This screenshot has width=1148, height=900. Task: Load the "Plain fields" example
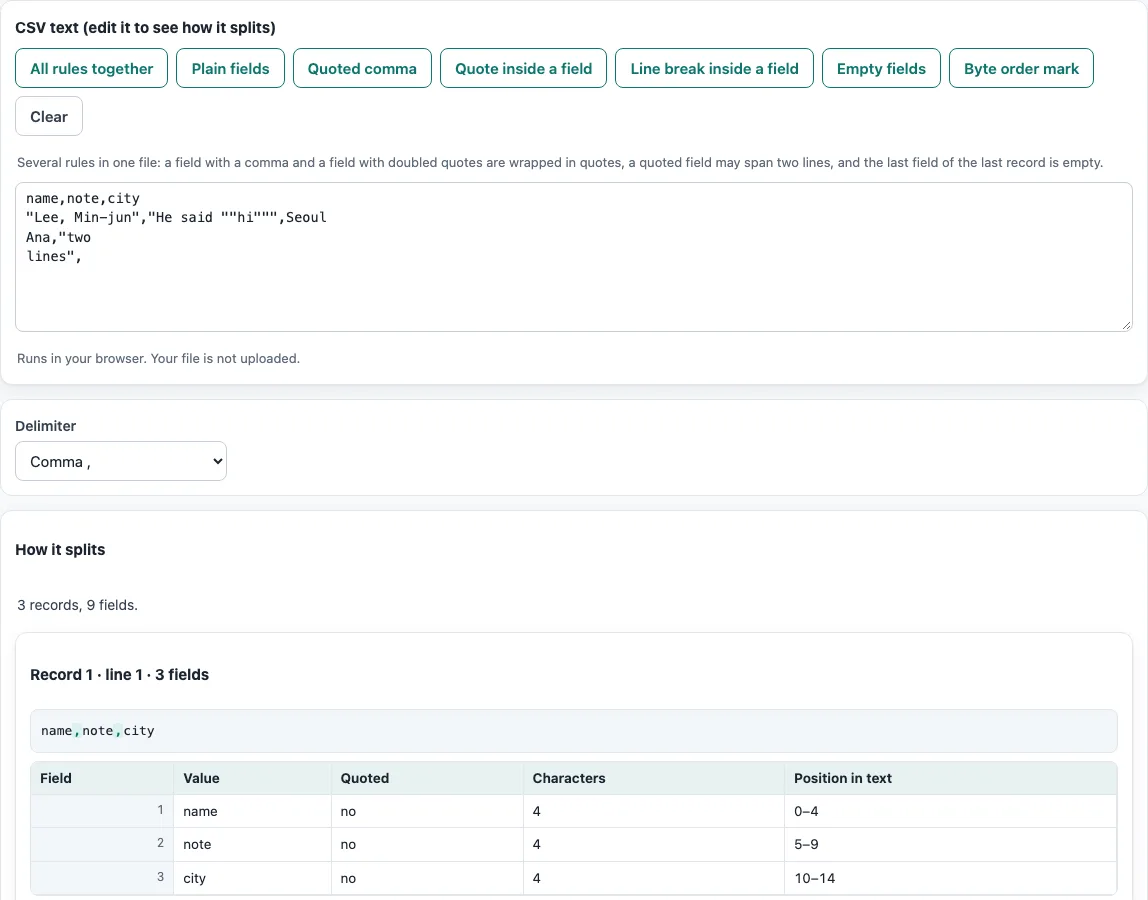tap(230, 68)
